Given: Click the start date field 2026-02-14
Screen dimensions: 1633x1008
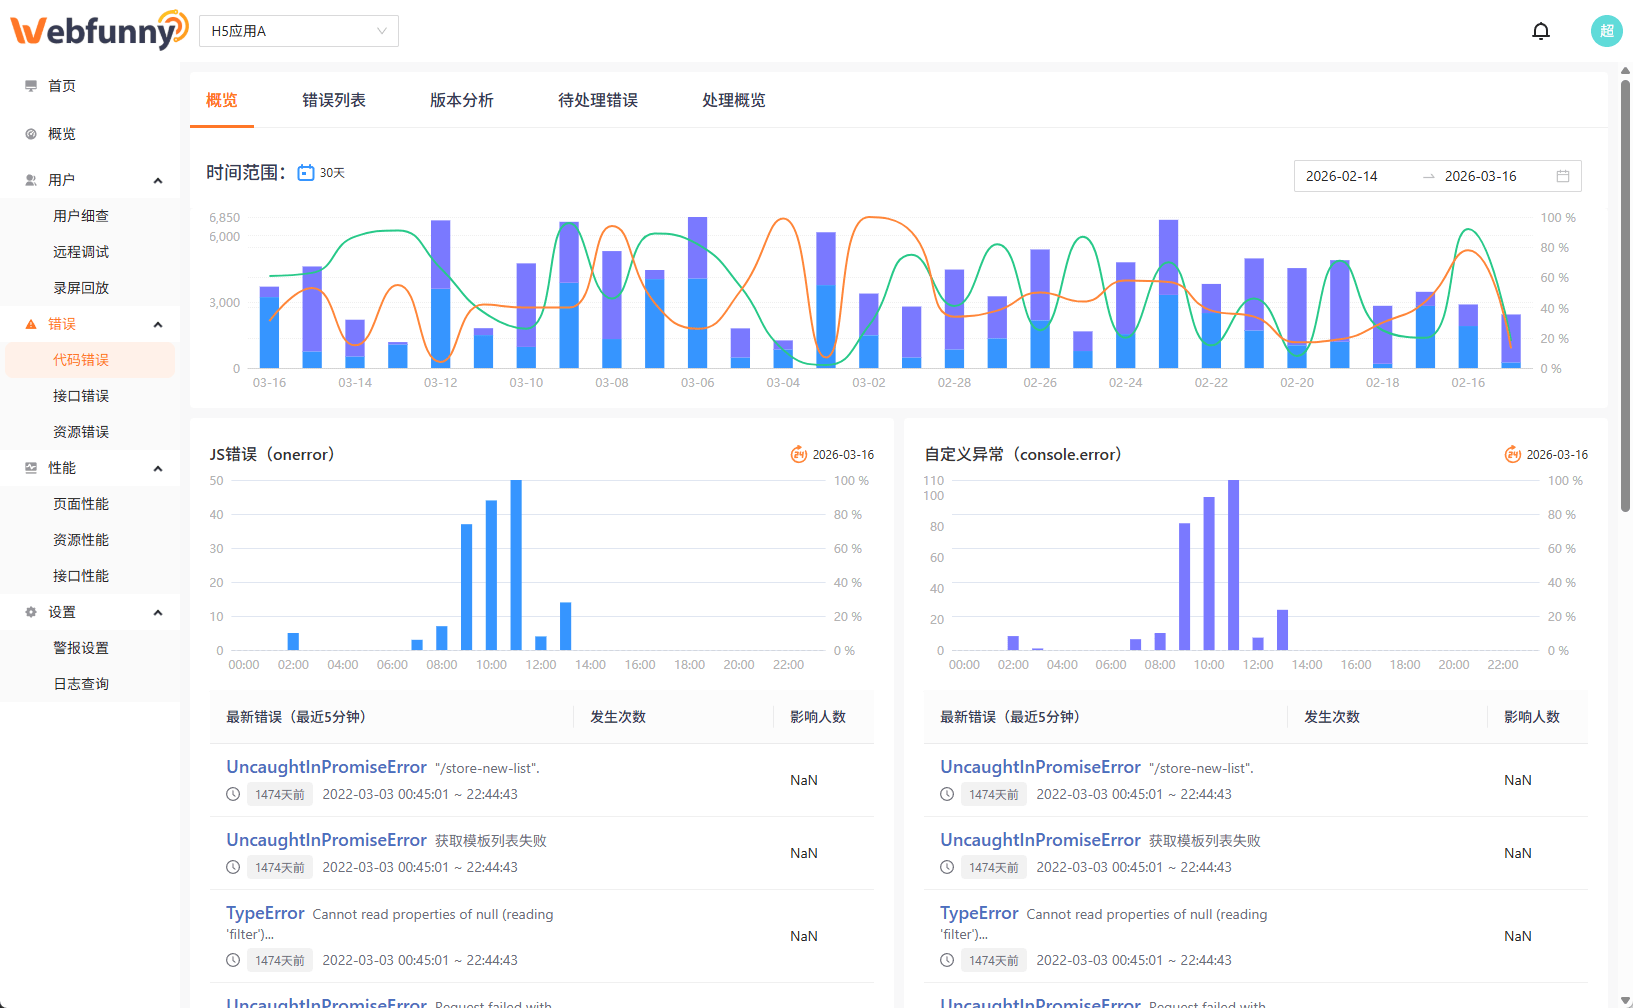Looking at the screenshot, I should pyautogui.click(x=1342, y=175).
